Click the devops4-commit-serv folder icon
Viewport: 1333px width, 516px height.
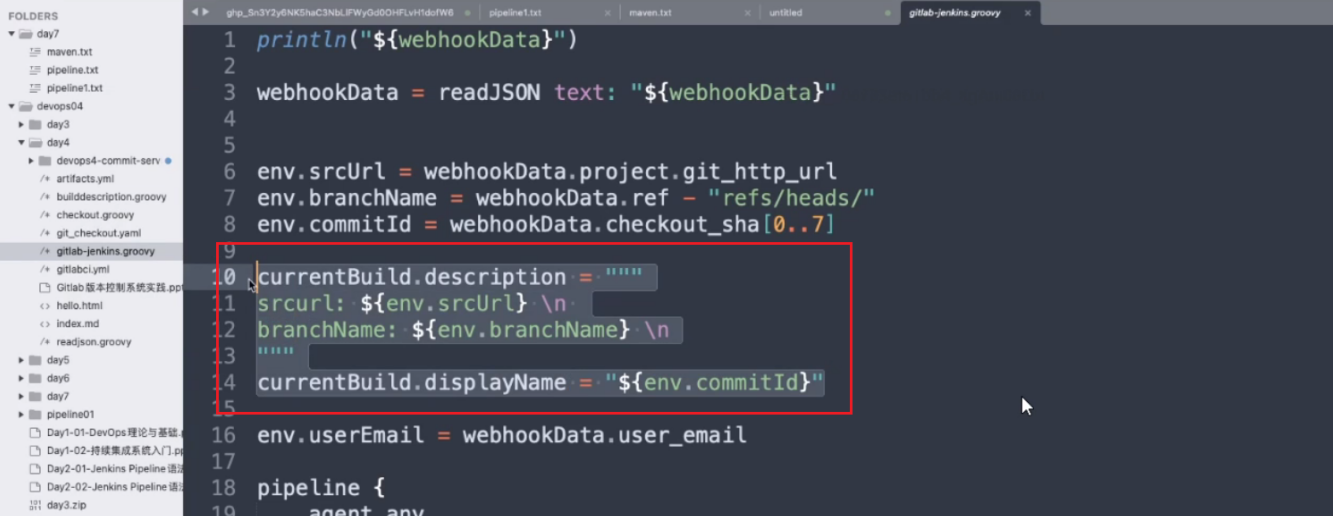[x=45, y=160]
